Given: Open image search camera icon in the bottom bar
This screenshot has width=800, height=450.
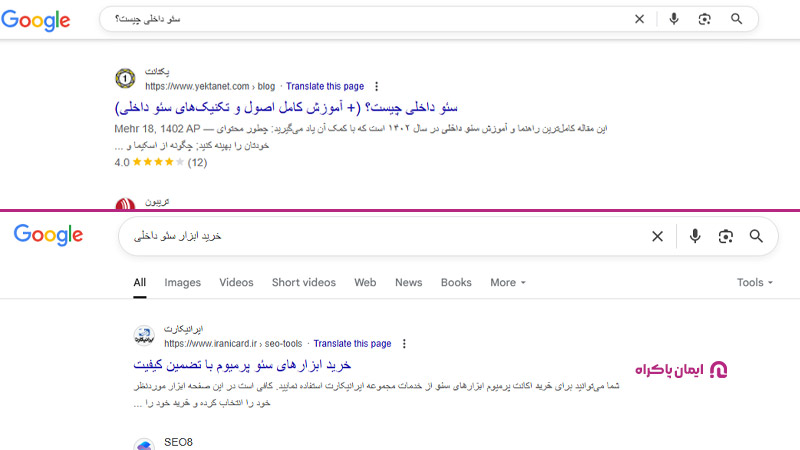Looking at the screenshot, I should 726,236.
